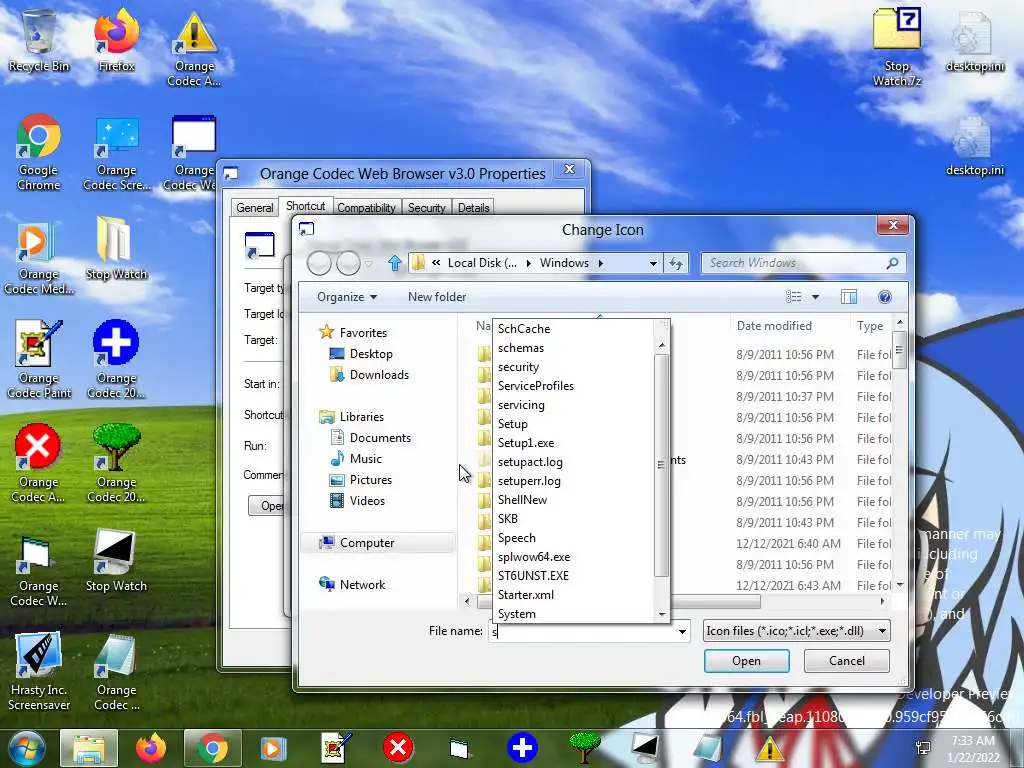Open File Explorer from the taskbar

click(89, 748)
